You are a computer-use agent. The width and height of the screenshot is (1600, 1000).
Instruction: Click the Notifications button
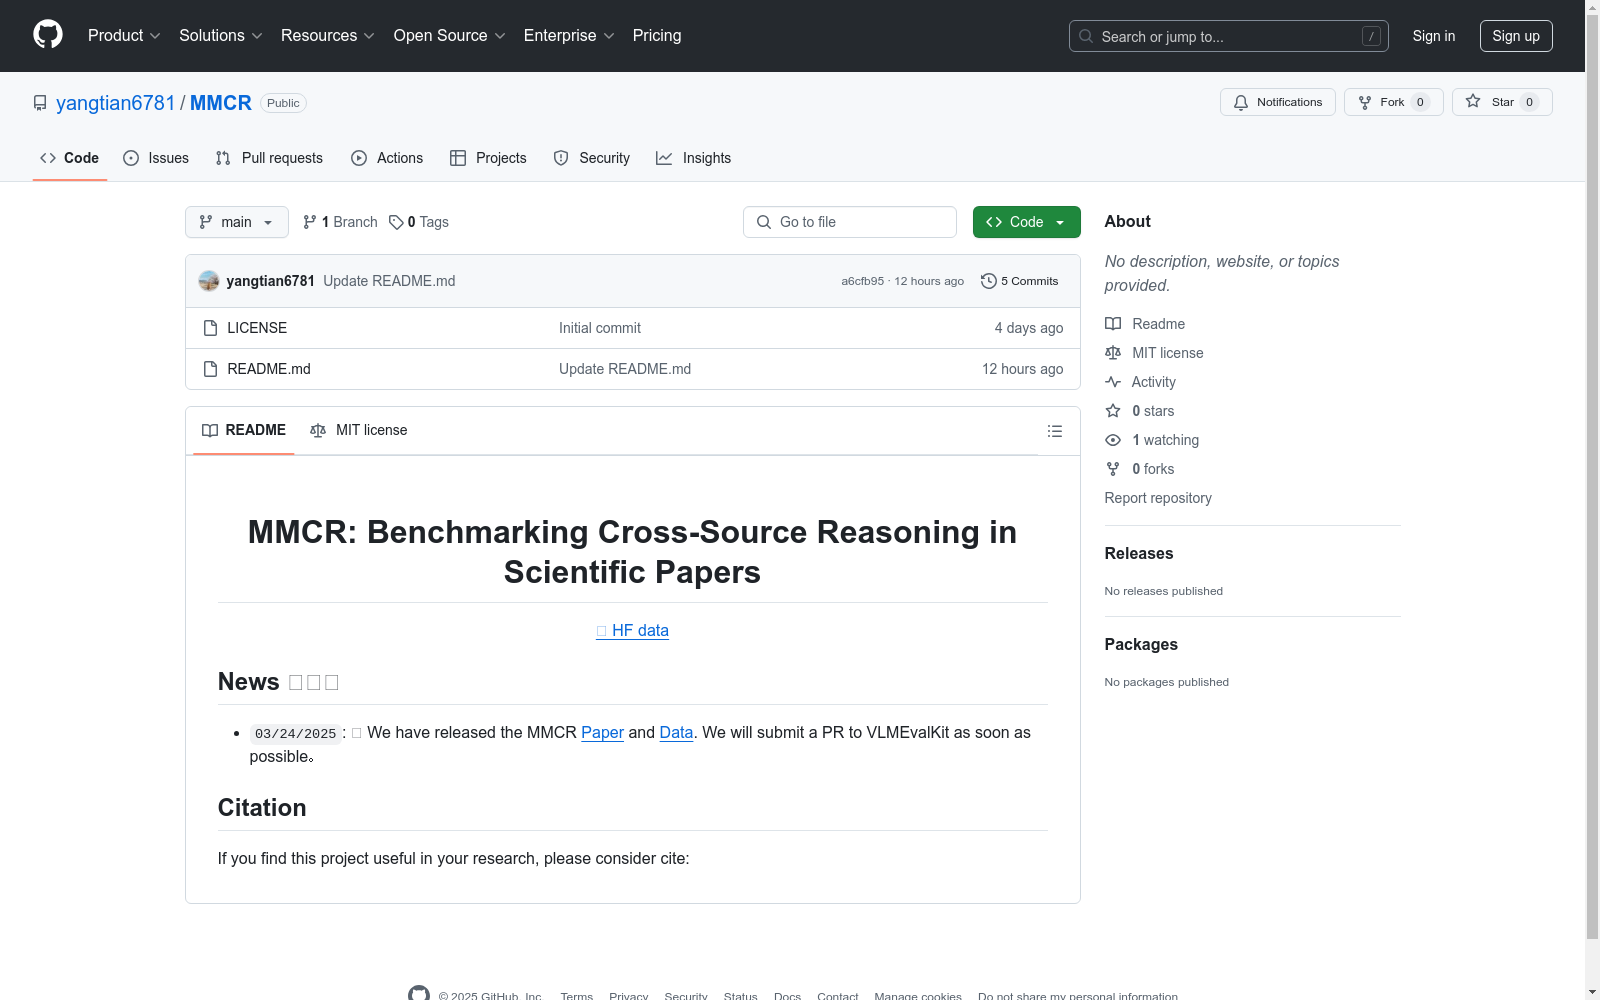click(x=1278, y=102)
